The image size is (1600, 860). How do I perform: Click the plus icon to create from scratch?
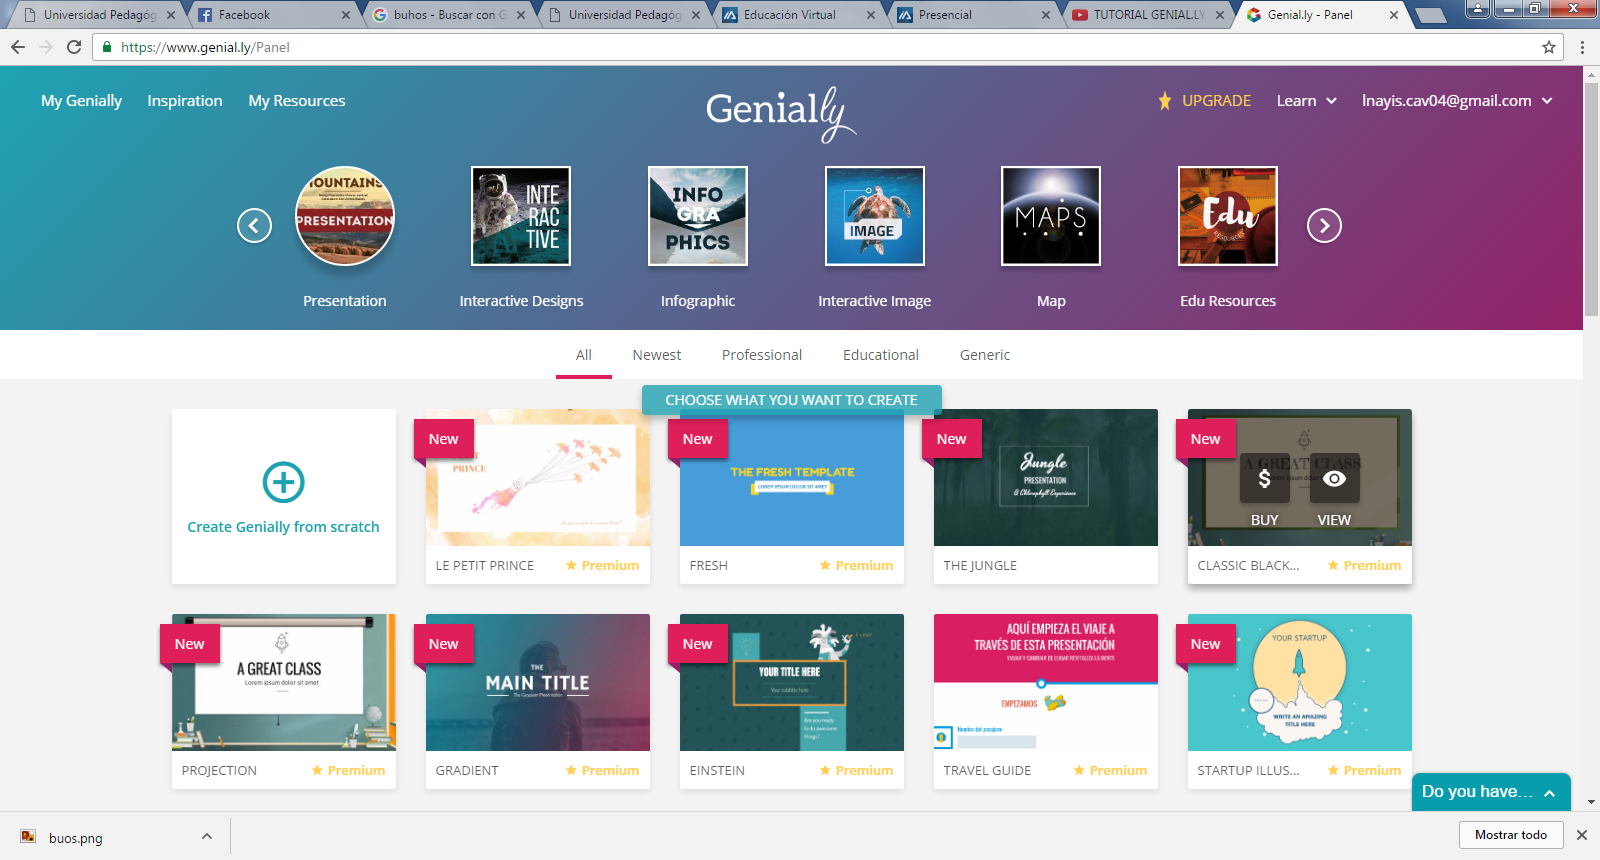(x=283, y=482)
